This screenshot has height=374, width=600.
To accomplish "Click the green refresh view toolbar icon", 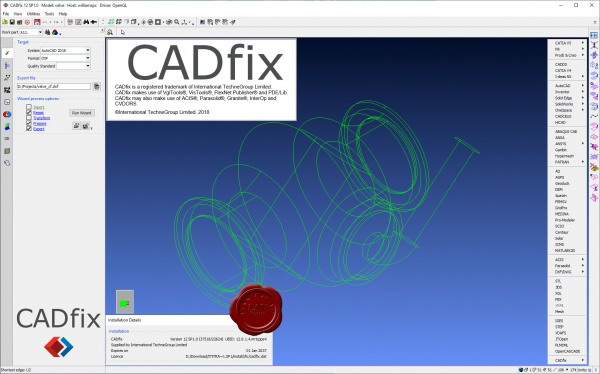I will click(x=111, y=22).
